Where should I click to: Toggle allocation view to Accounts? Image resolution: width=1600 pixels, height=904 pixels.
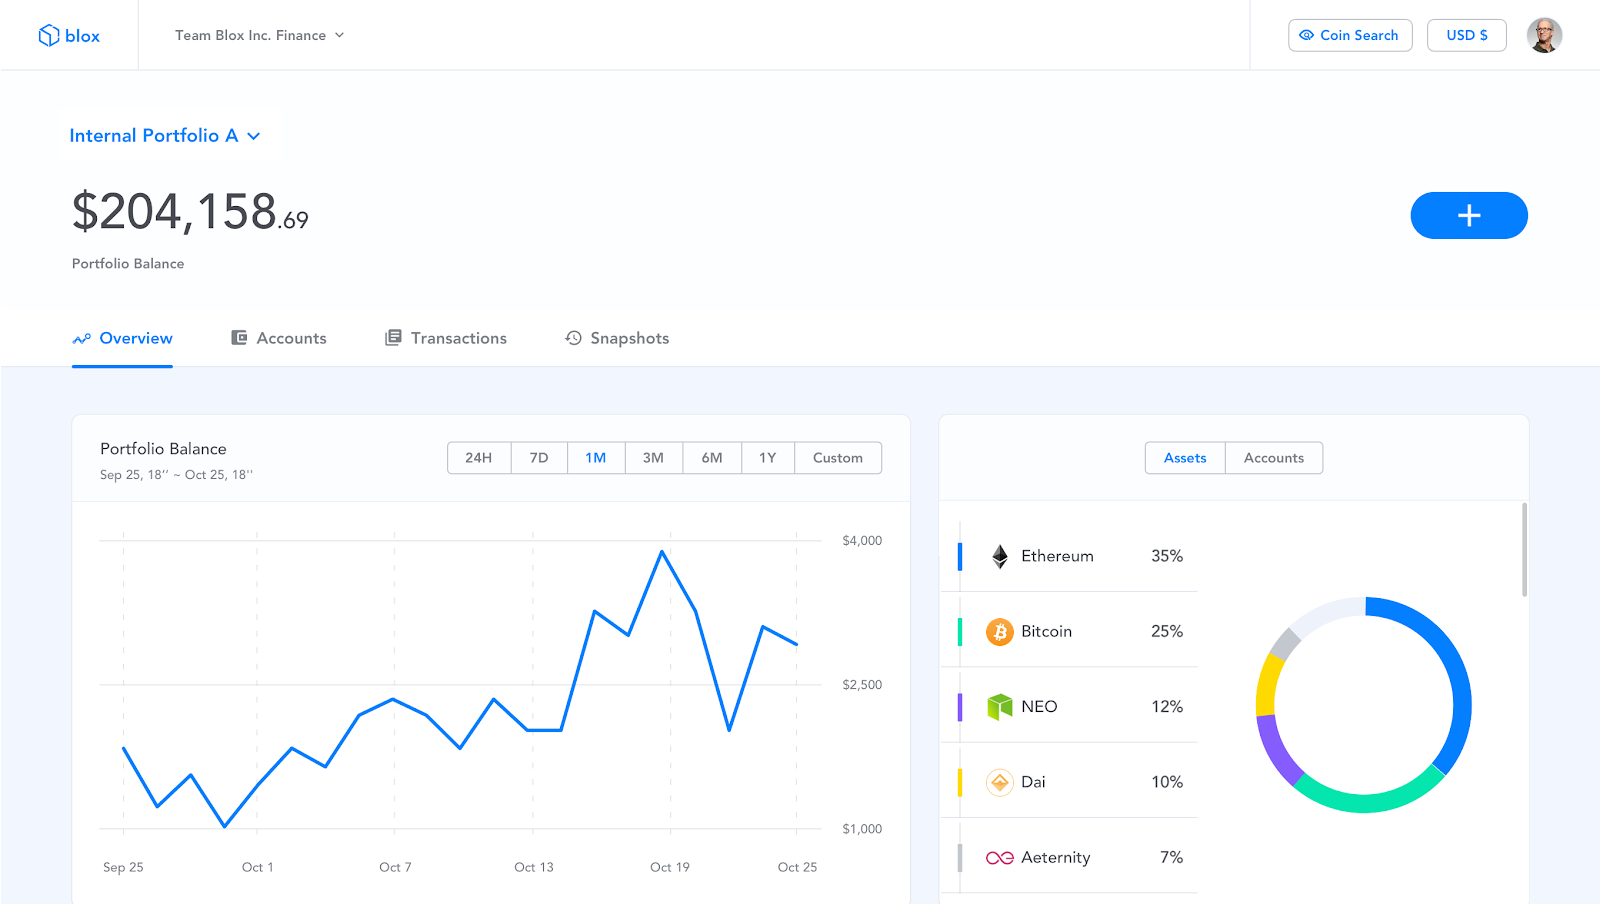pyautogui.click(x=1274, y=458)
